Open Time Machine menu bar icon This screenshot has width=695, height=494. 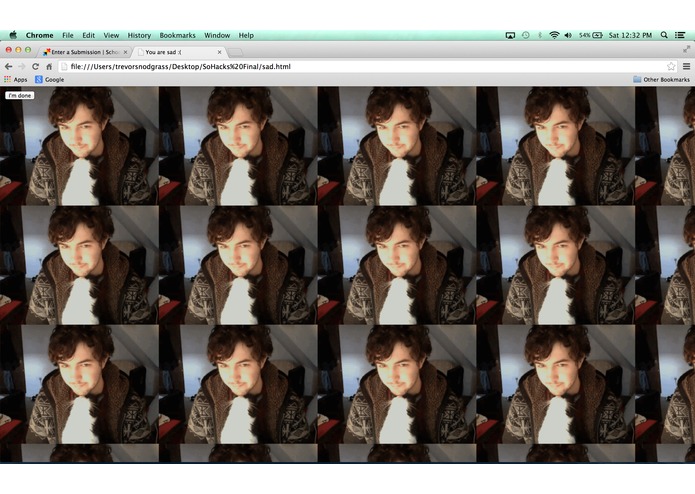[x=526, y=35]
